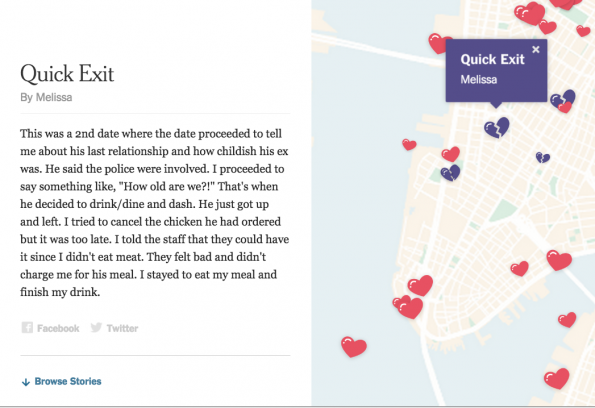
Task: Select the bottom-right red heart marker
Action: point(556,378)
